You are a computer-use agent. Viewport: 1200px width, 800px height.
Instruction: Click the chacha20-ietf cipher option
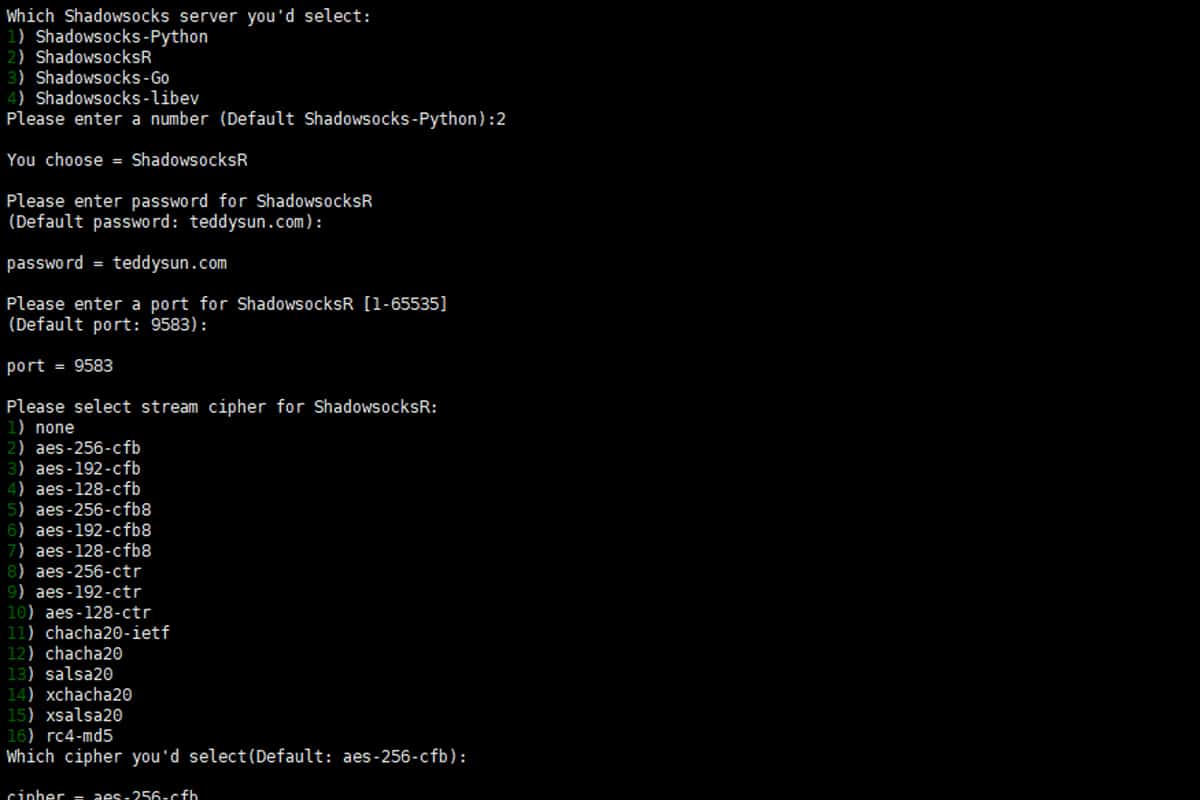[107, 633]
